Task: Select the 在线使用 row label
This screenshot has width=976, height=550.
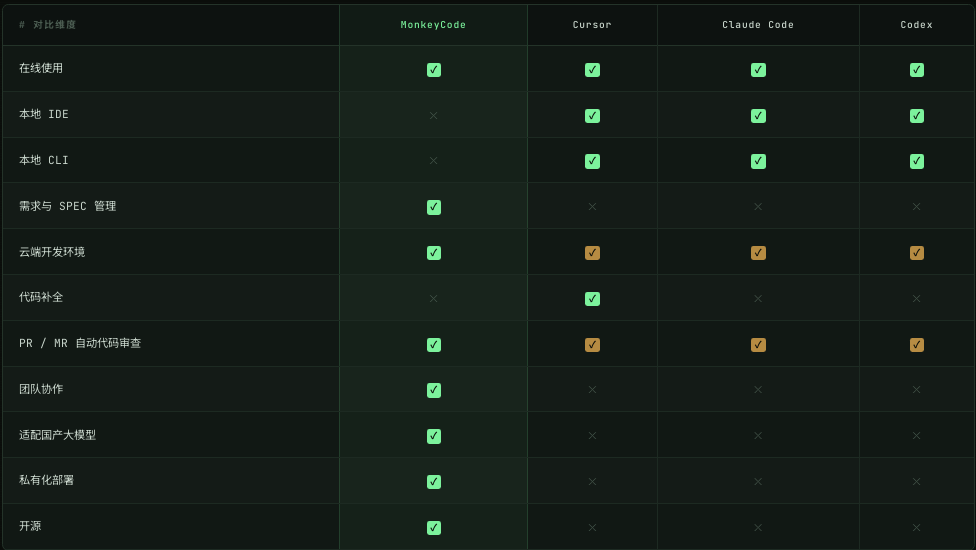Action: click(41, 68)
